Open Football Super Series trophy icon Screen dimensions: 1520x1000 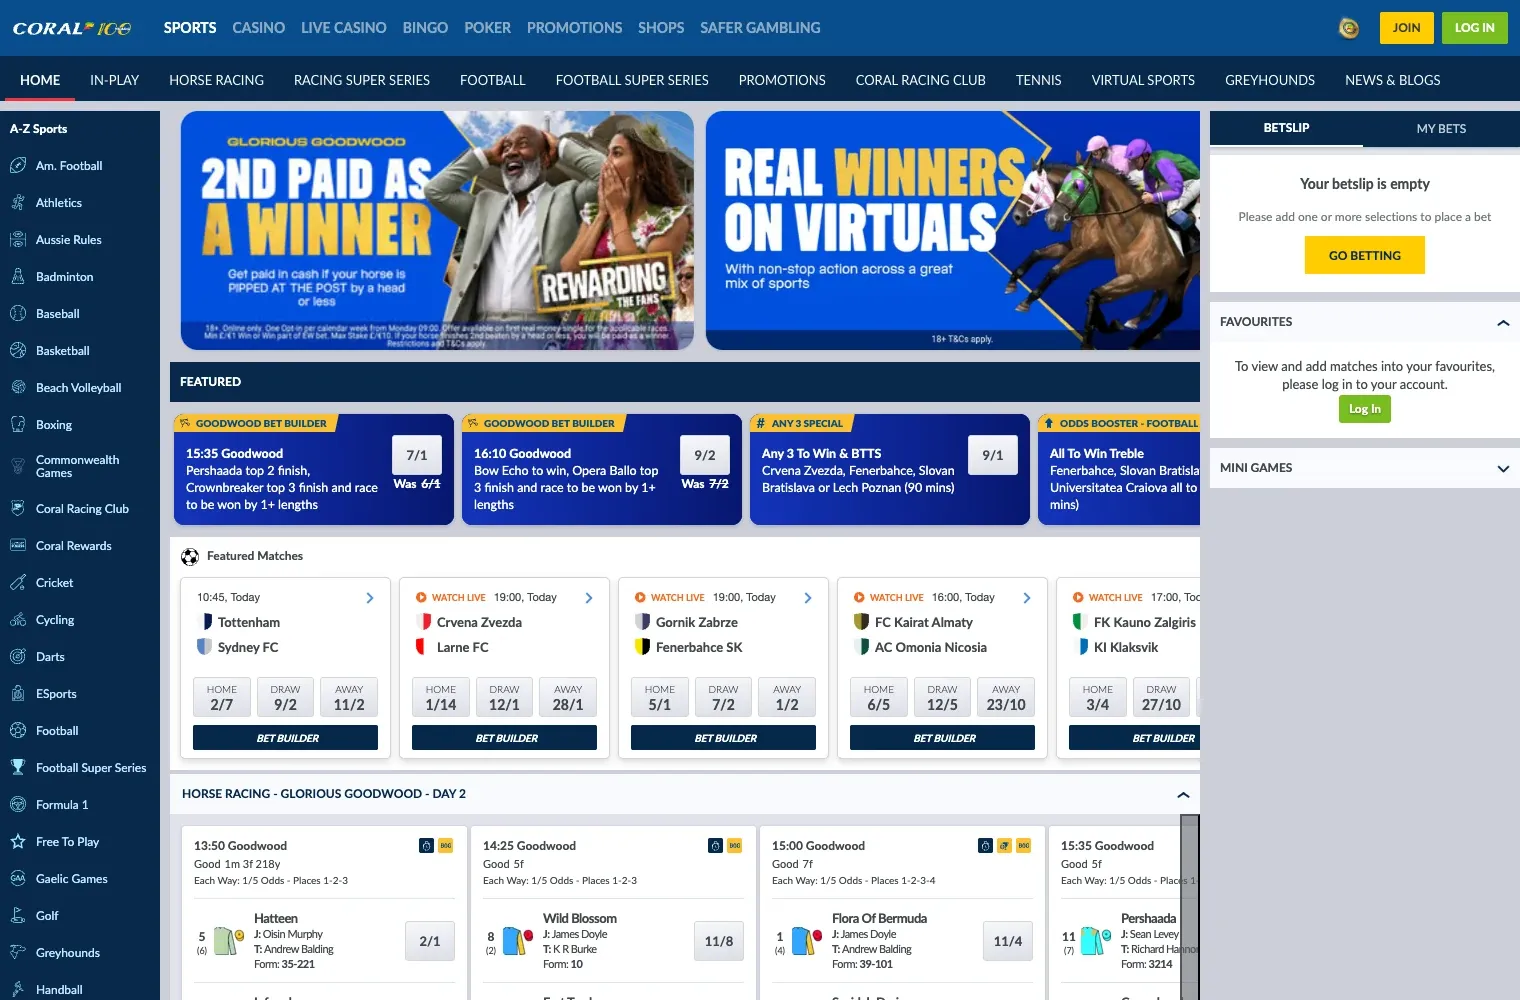(x=18, y=768)
